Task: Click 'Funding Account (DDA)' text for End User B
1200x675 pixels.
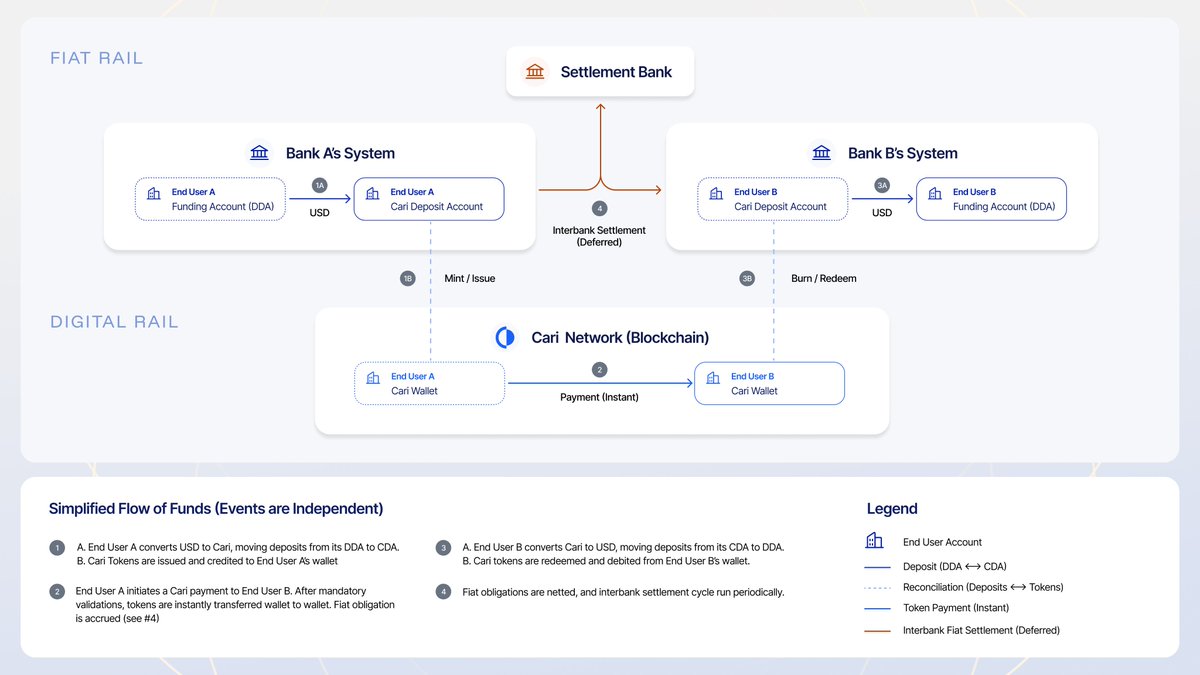Action: (1003, 207)
